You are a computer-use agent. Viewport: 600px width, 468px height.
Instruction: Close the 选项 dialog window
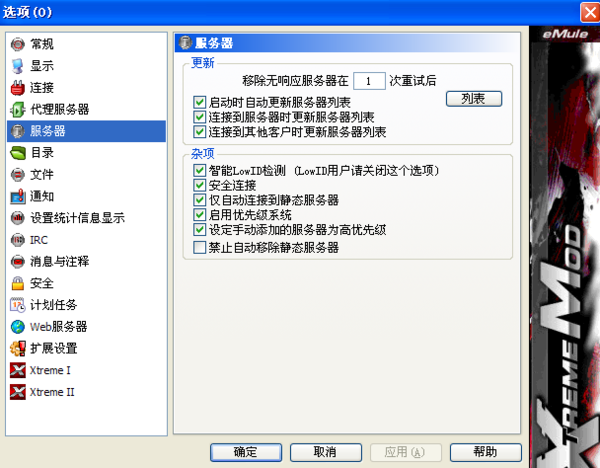pyautogui.click(x=590, y=12)
